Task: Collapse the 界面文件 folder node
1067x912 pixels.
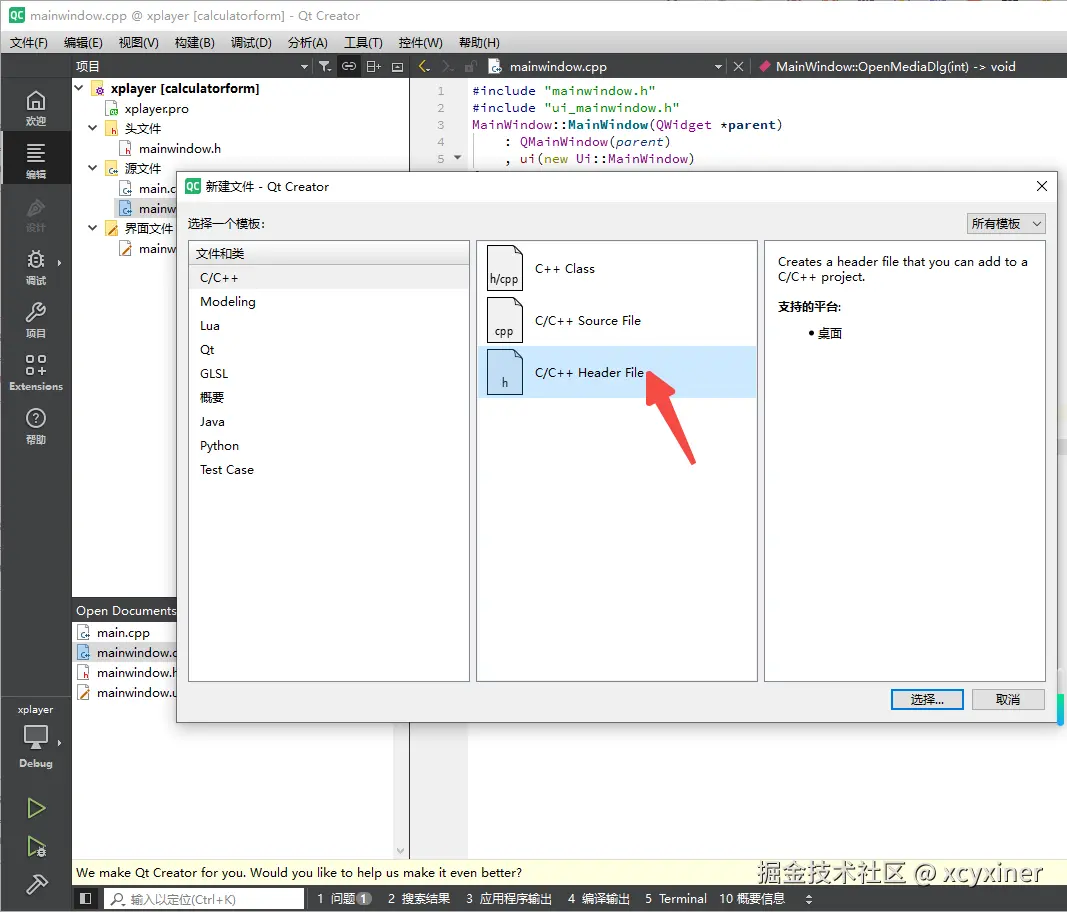Action: tap(93, 227)
